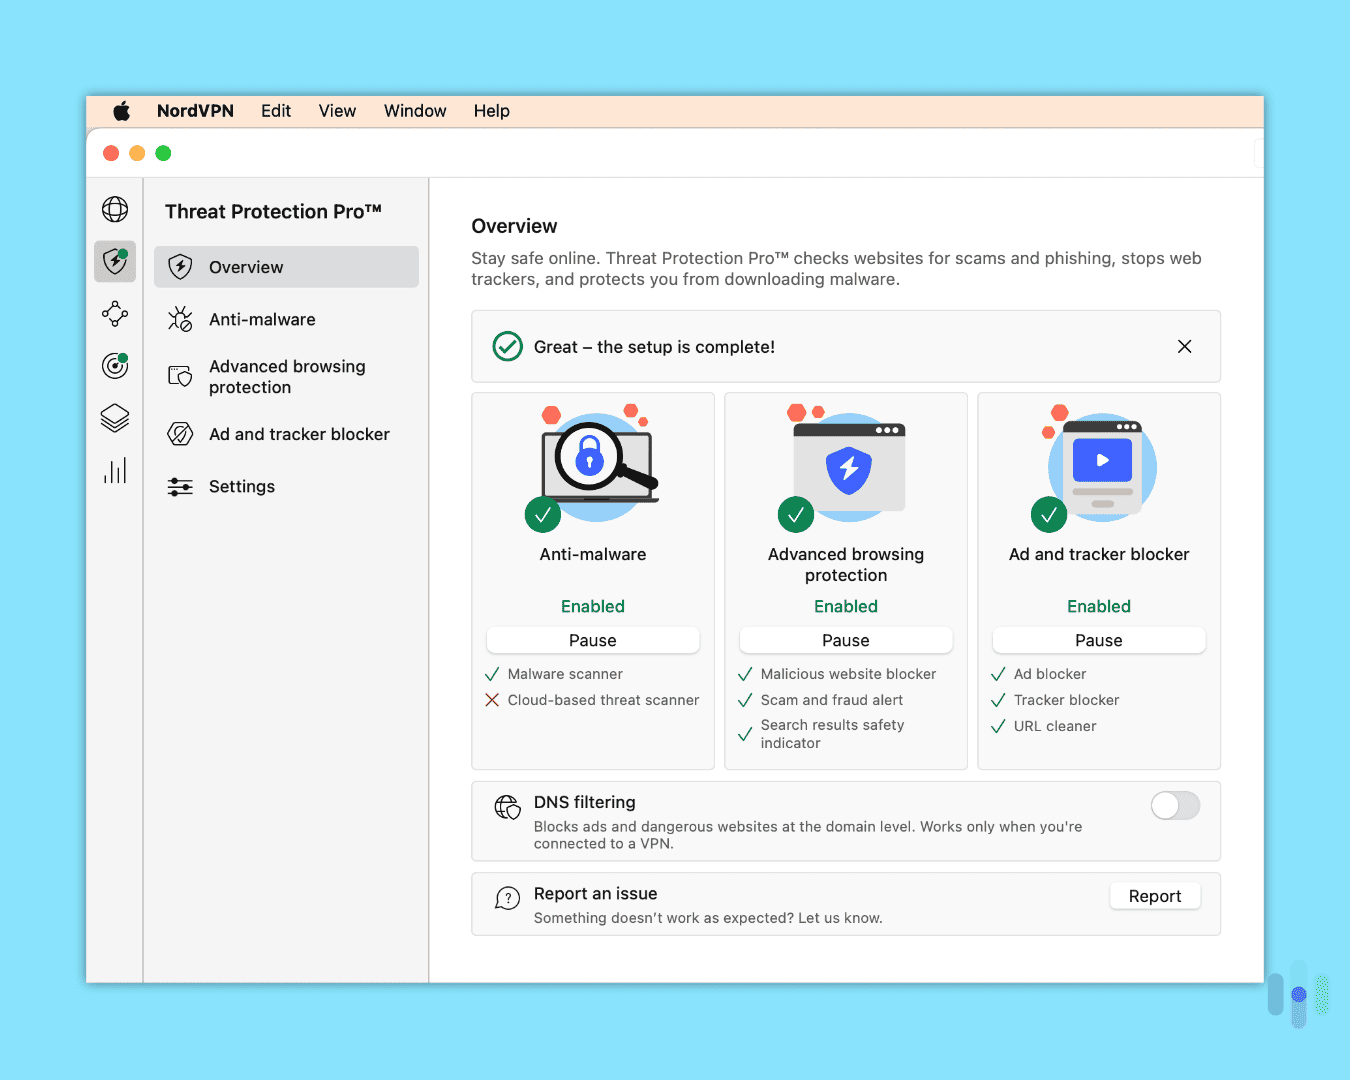Switch to the Overview section
The image size is (1350, 1080).
point(245,267)
